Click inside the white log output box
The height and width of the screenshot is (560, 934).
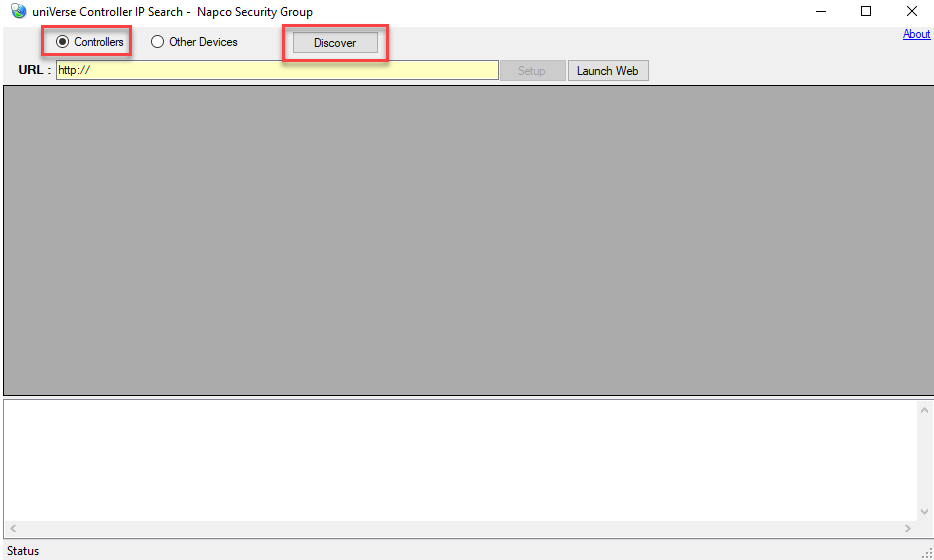(460, 460)
